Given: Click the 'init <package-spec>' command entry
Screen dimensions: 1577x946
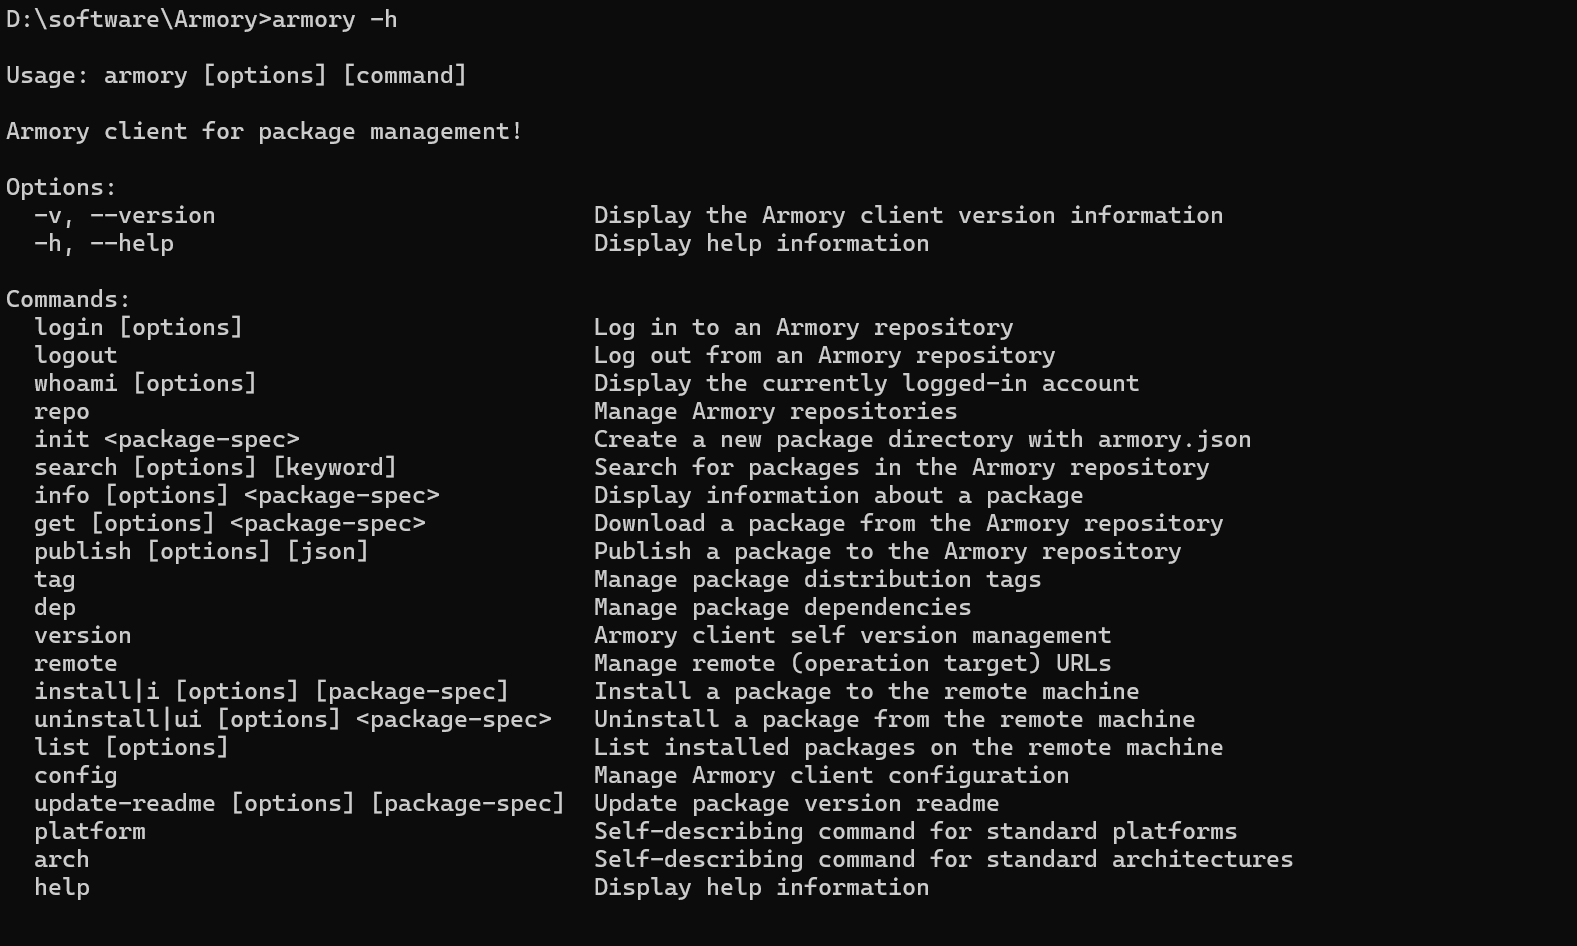Looking at the screenshot, I should 166,440.
